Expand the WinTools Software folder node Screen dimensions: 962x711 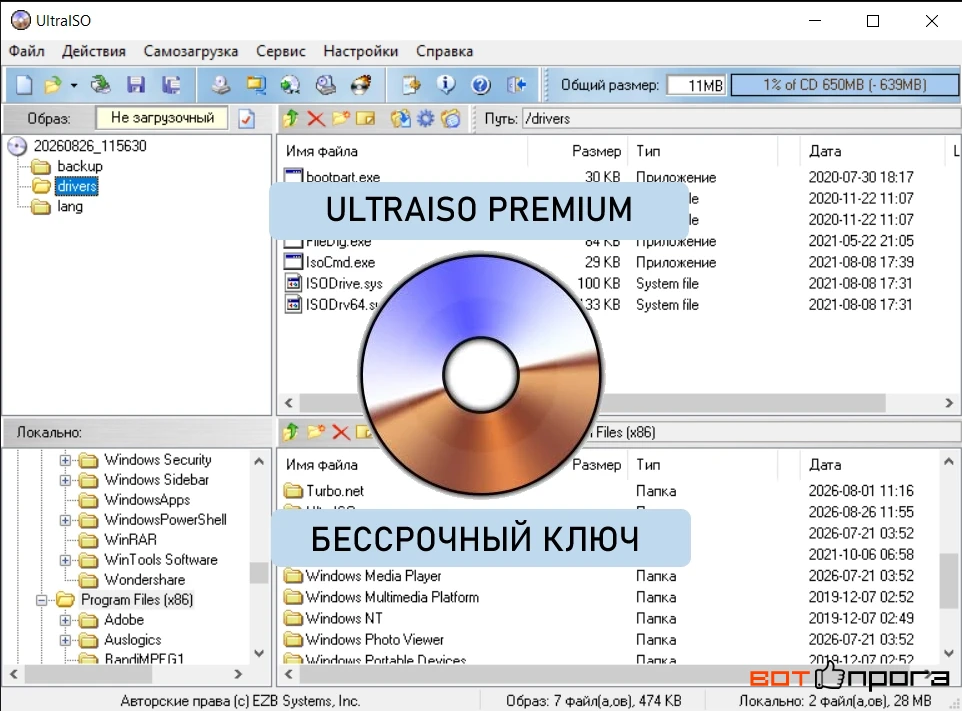[x=66, y=560]
